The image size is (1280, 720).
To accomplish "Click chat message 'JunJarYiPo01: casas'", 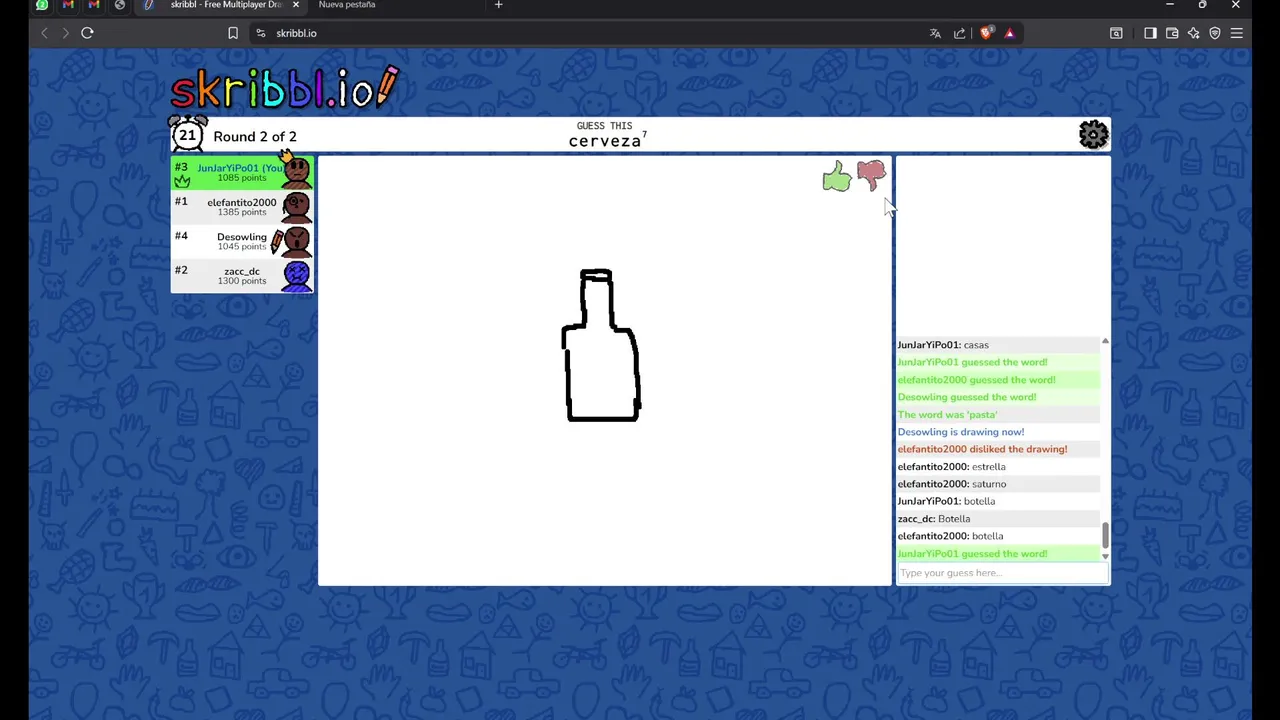I will coord(943,345).
